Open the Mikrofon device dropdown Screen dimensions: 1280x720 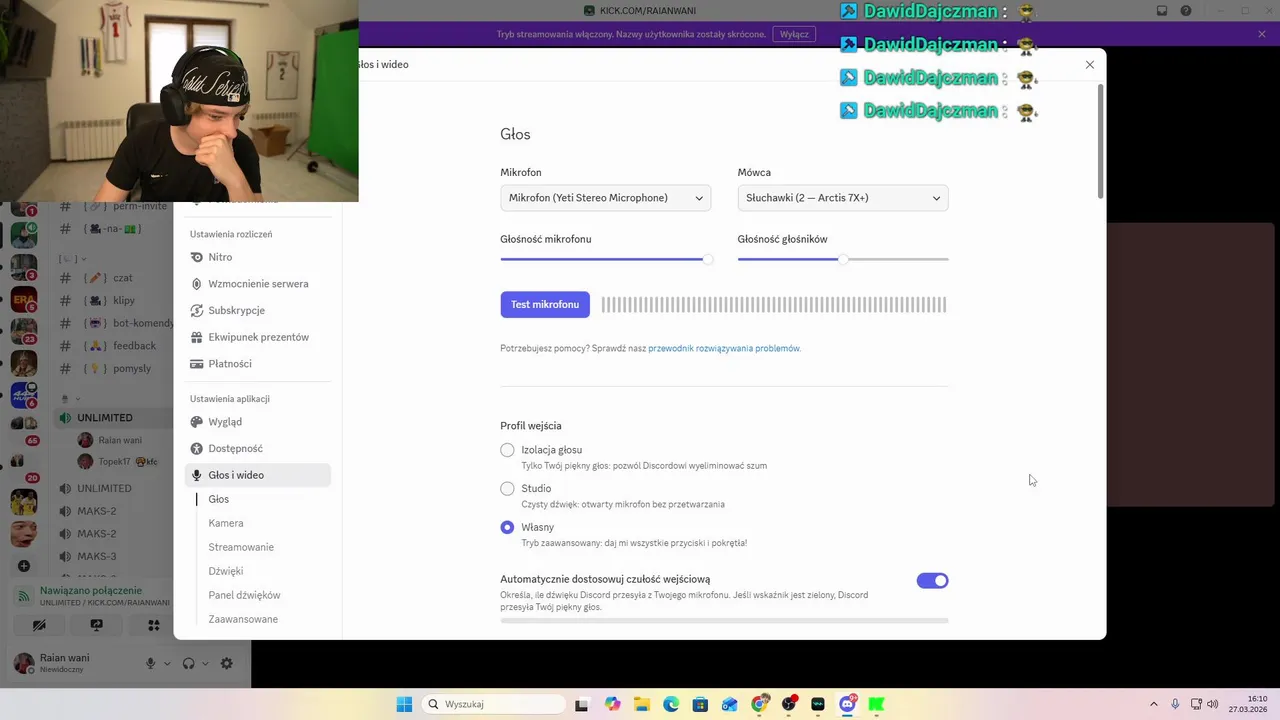[x=605, y=198]
